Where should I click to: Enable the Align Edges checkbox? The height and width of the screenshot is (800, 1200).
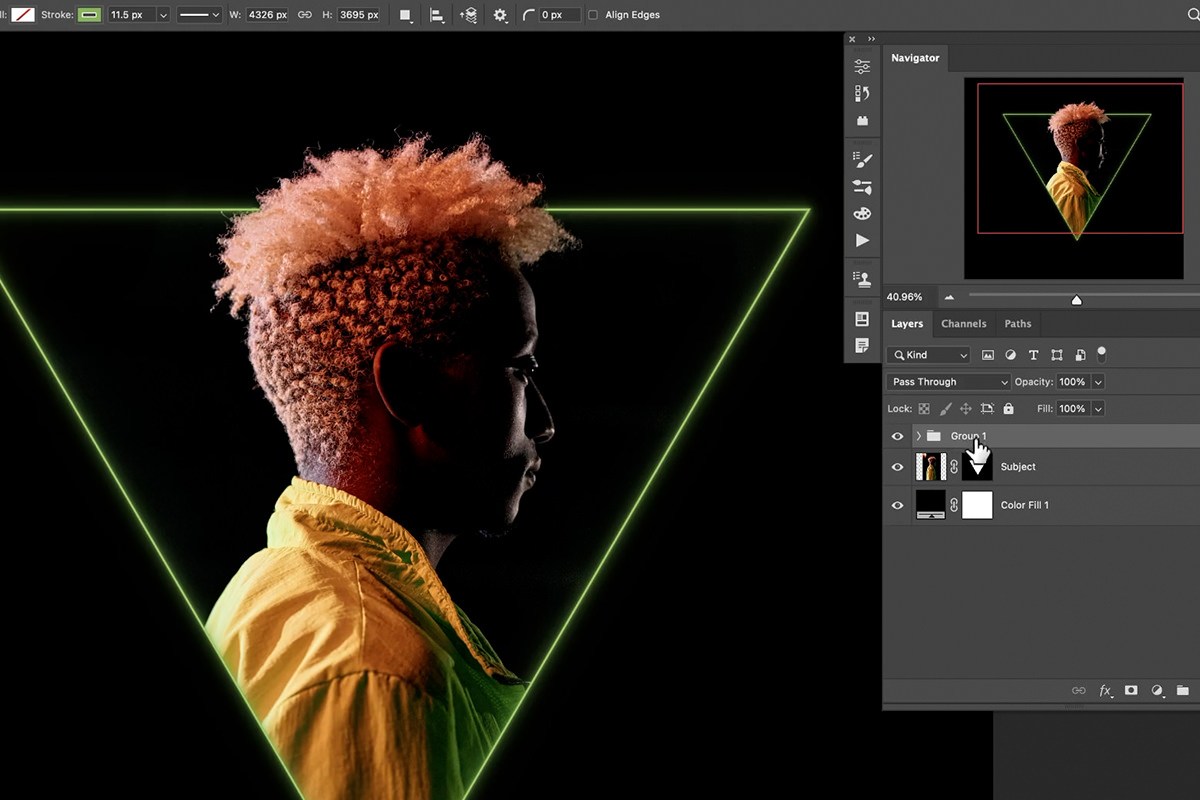tap(593, 15)
